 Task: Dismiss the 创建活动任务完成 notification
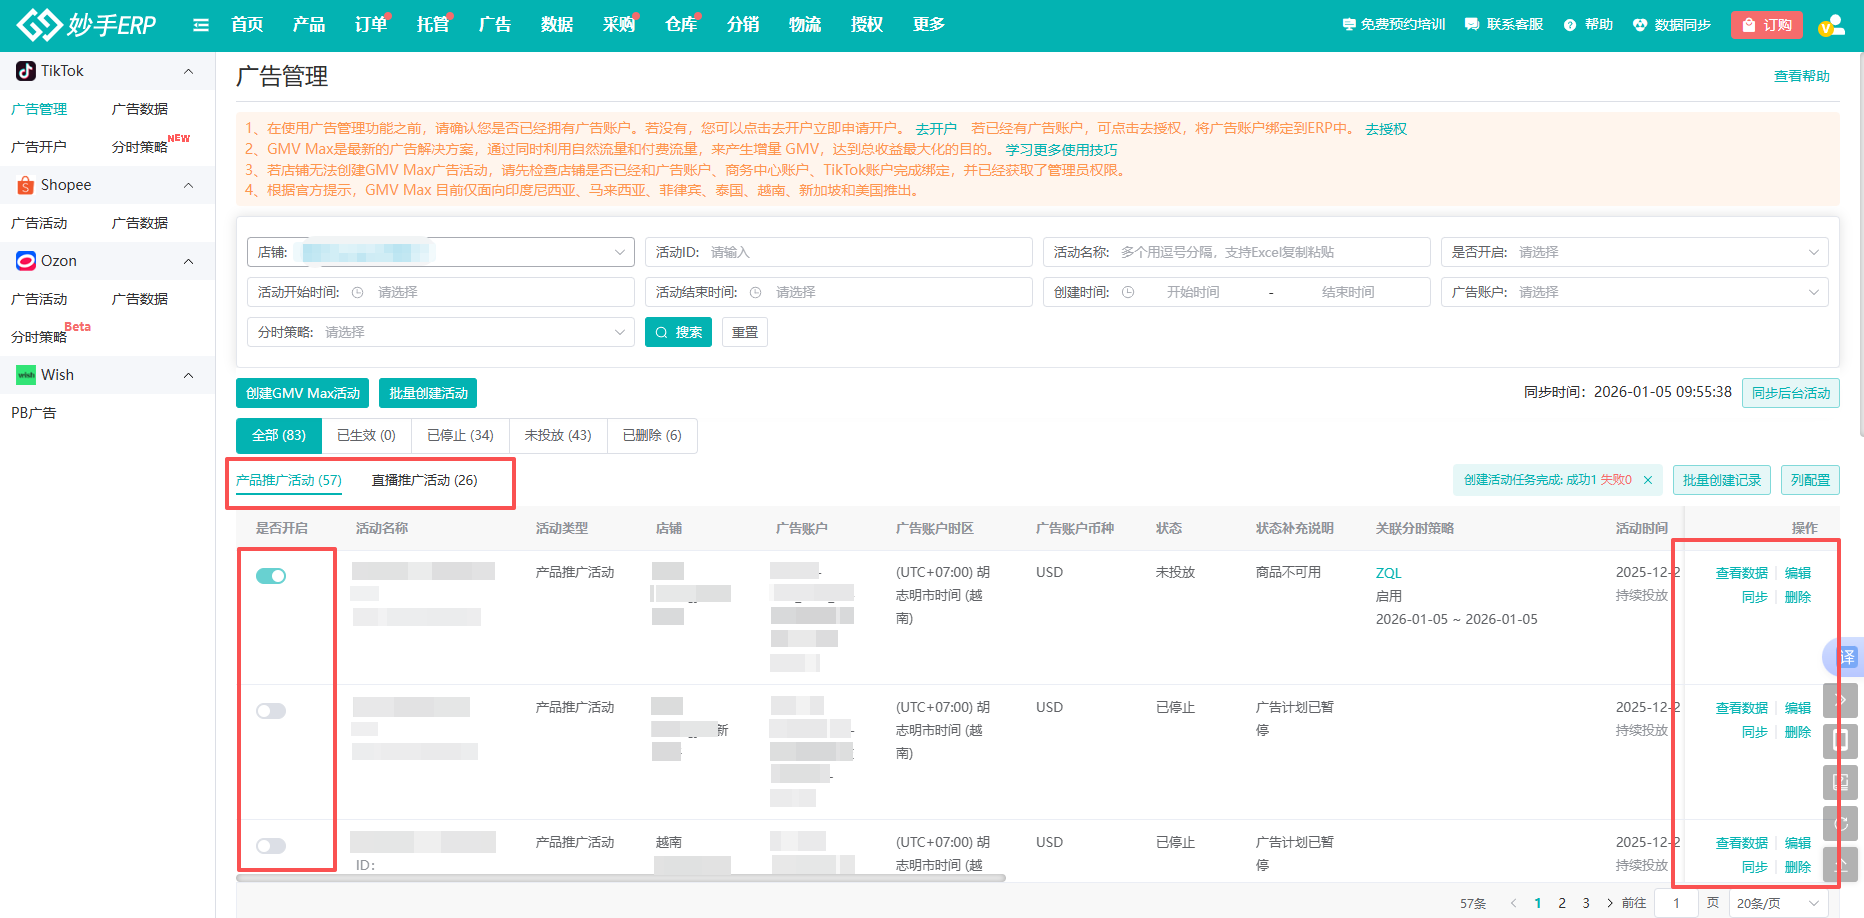[1648, 480]
